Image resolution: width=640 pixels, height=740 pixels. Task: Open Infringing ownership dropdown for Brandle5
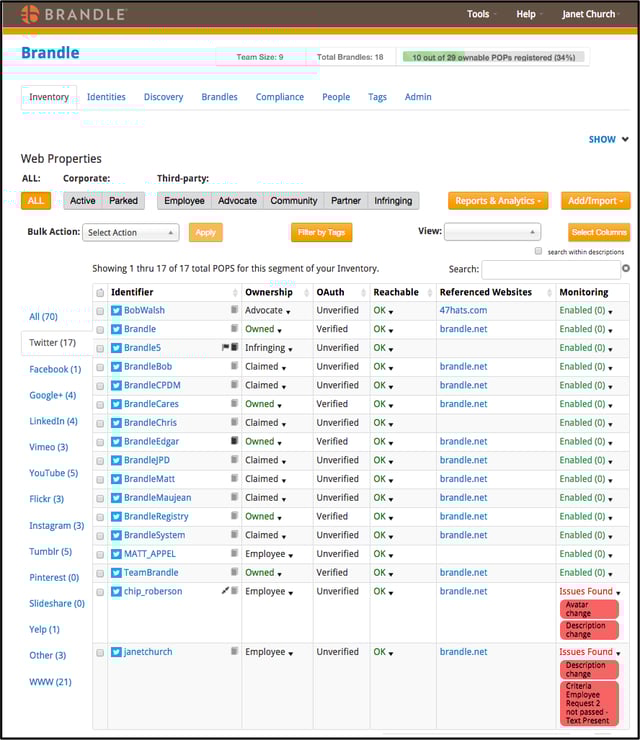pyautogui.click(x=290, y=350)
